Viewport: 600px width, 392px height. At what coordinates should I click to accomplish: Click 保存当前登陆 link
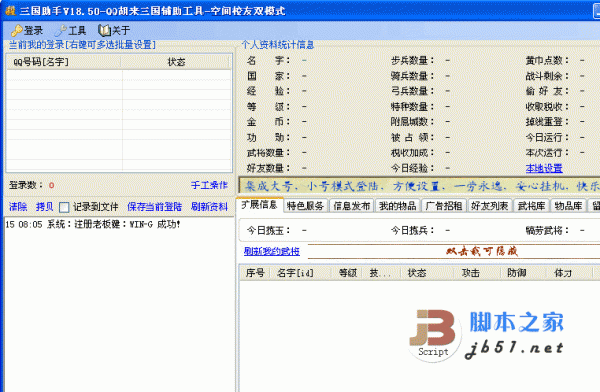[x=155, y=207]
